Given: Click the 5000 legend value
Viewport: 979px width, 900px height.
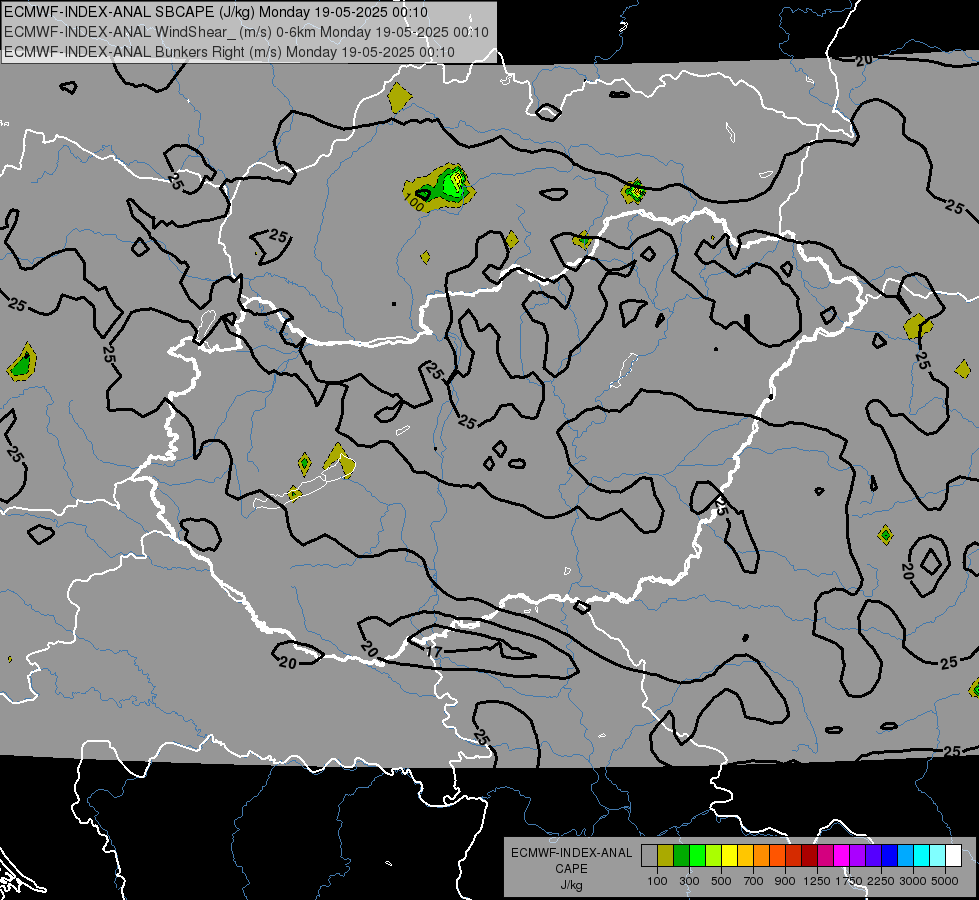Looking at the screenshot, I should (x=945, y=881).
